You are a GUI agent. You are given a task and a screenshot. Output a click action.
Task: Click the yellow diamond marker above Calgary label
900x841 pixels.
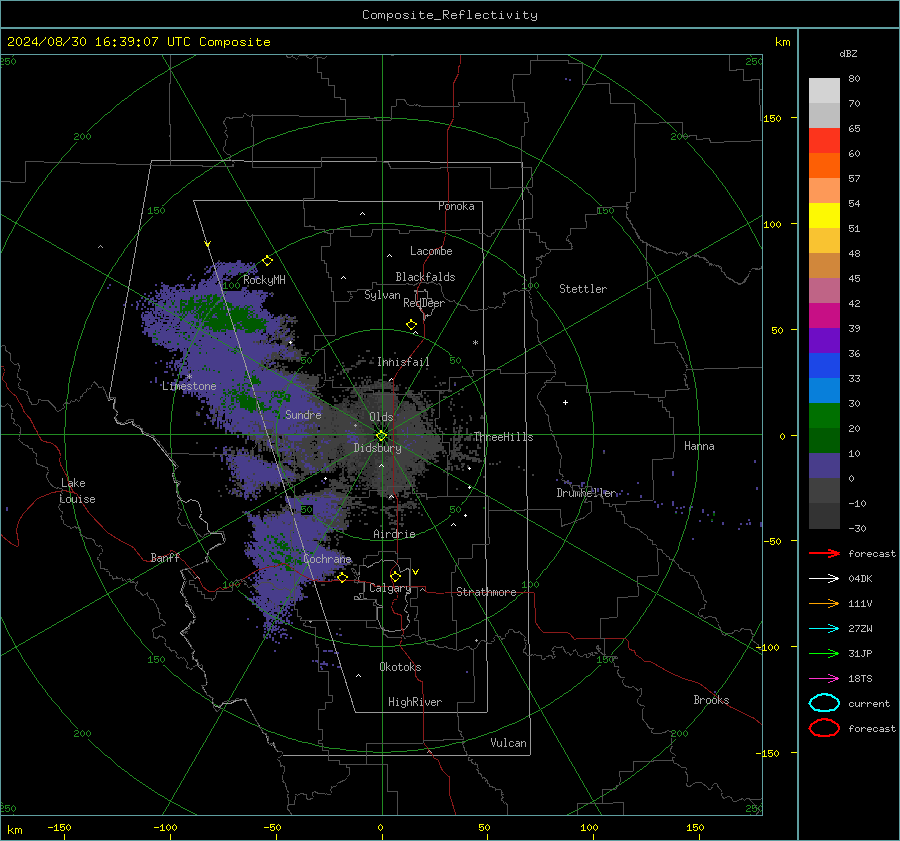395,576
